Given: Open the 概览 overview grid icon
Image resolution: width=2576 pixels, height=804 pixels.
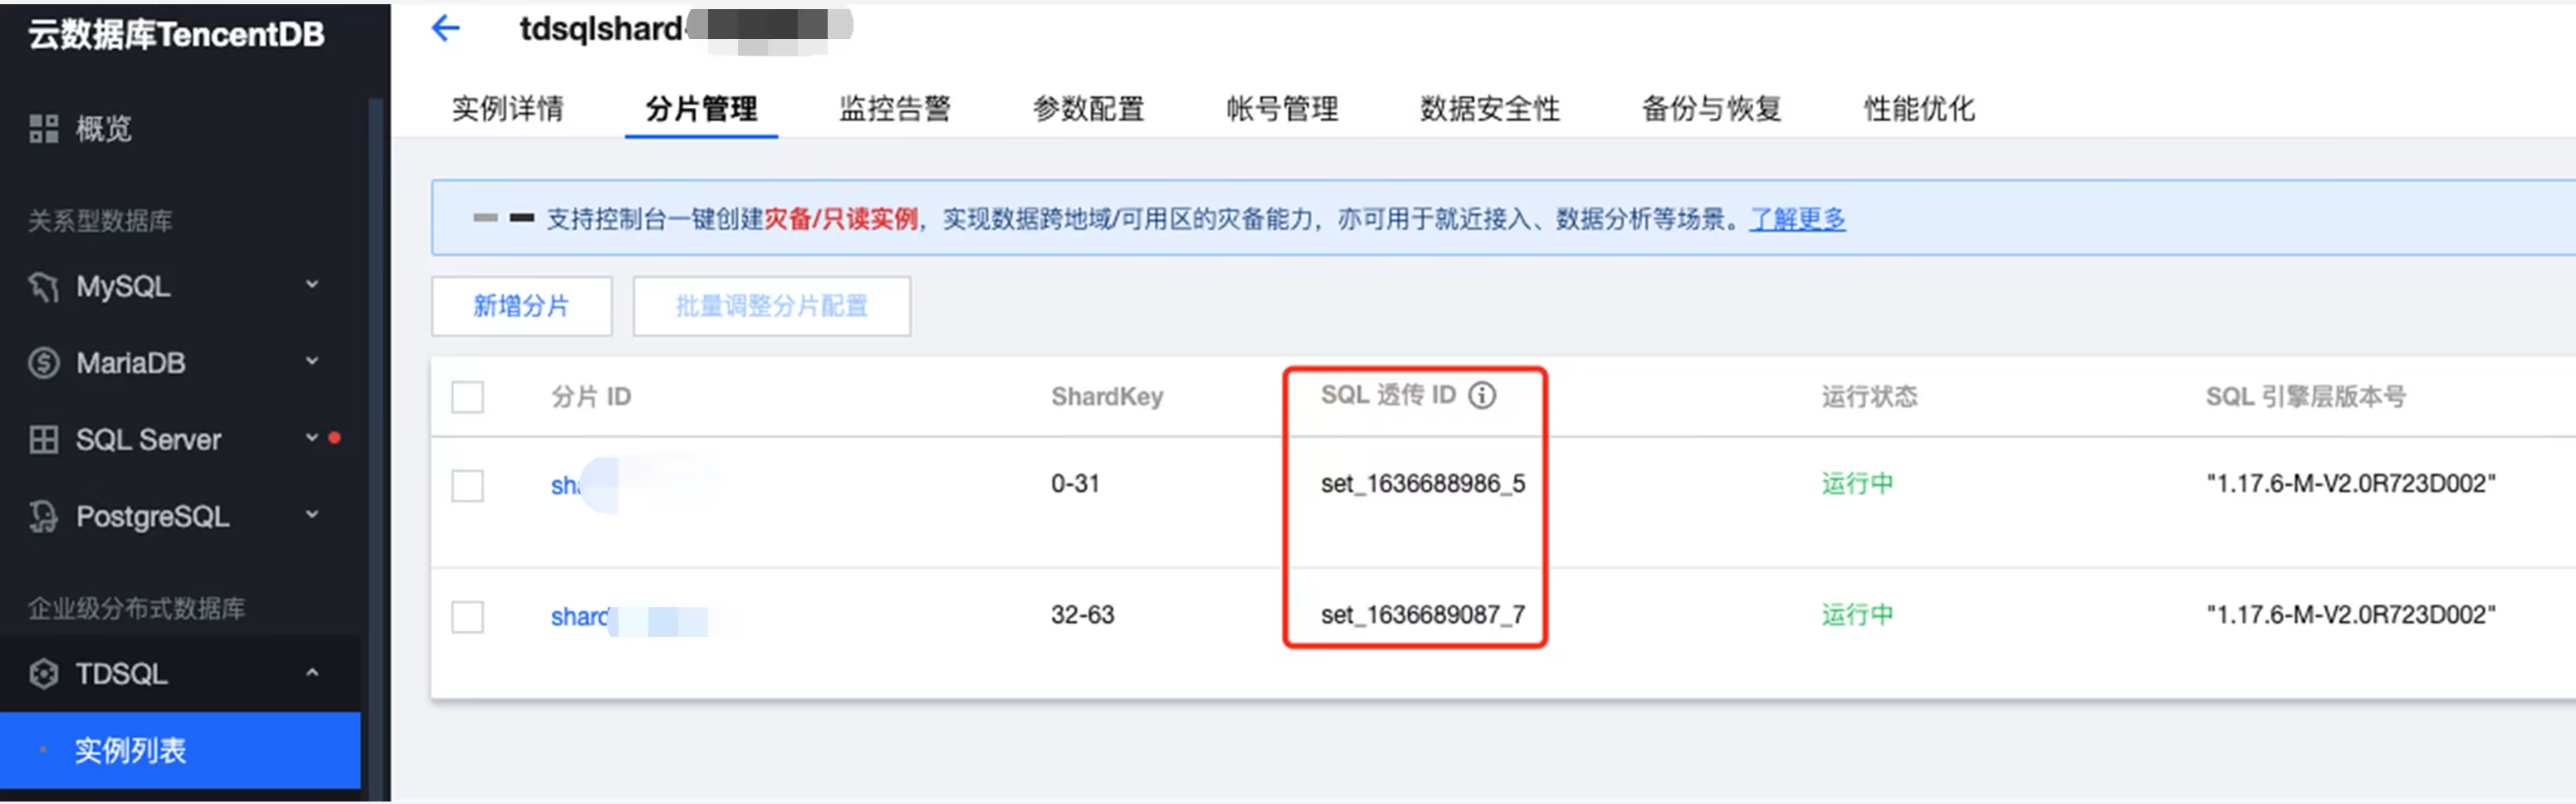Looking at the screenshot, I should (x=43, y=128).
